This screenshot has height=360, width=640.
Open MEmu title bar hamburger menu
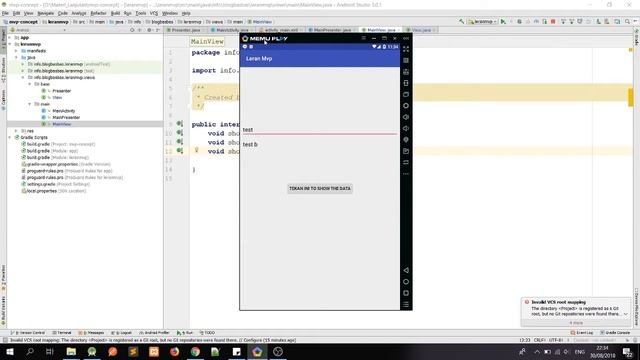(363, 38)
